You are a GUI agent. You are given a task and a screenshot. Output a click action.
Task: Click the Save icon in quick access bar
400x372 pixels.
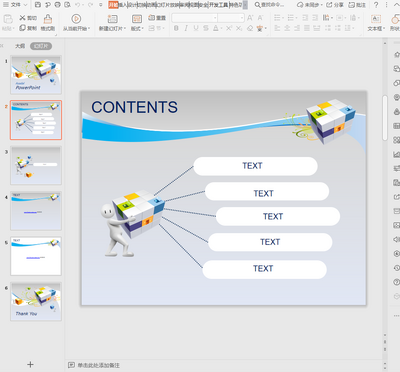coord(38,5)
